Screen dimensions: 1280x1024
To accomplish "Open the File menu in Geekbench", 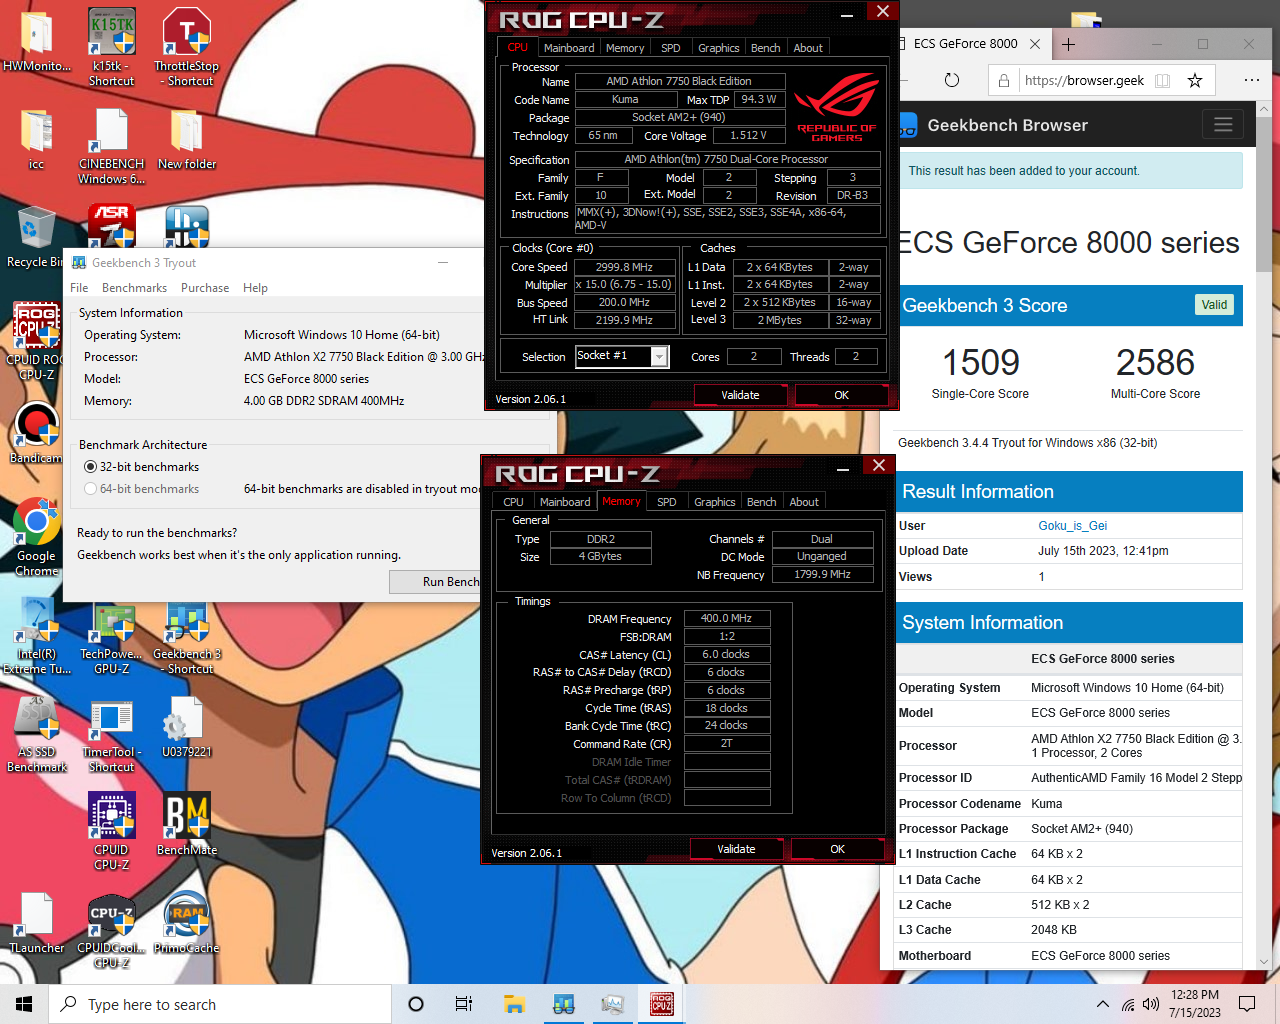I will [x=79, y=288].
